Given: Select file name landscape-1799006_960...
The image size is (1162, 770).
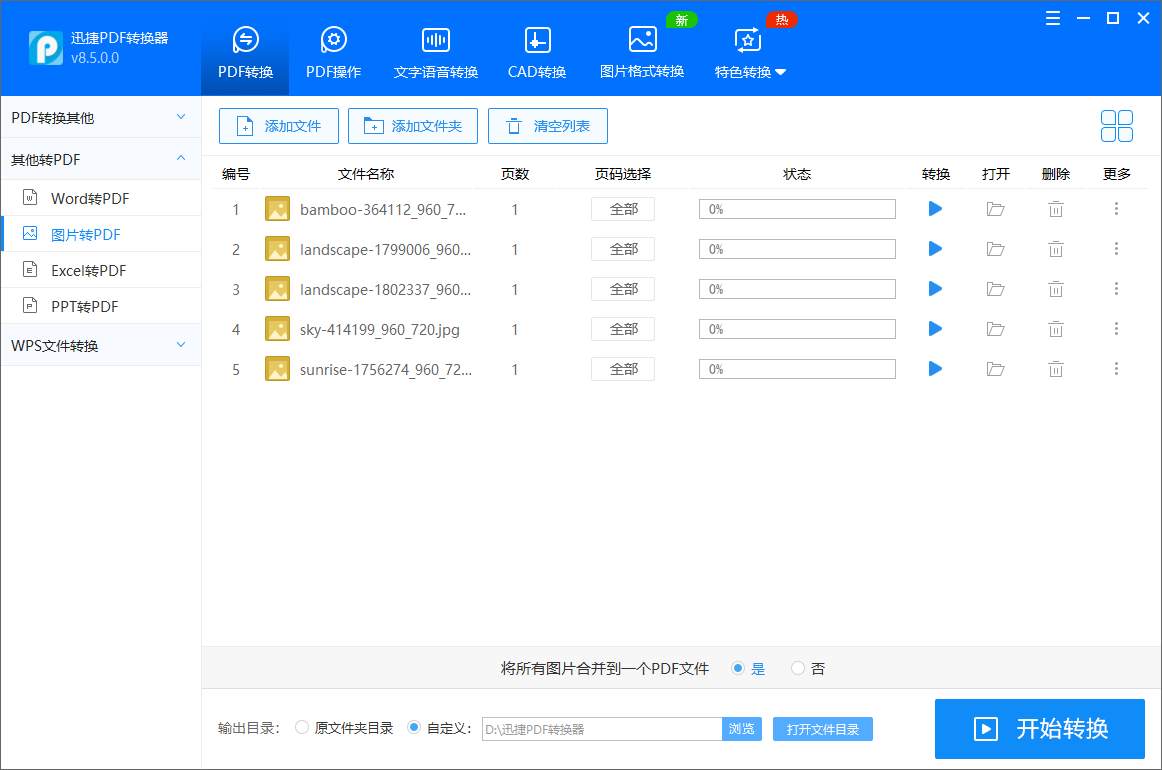Looking at the screenshot, I should pos(385,250).
